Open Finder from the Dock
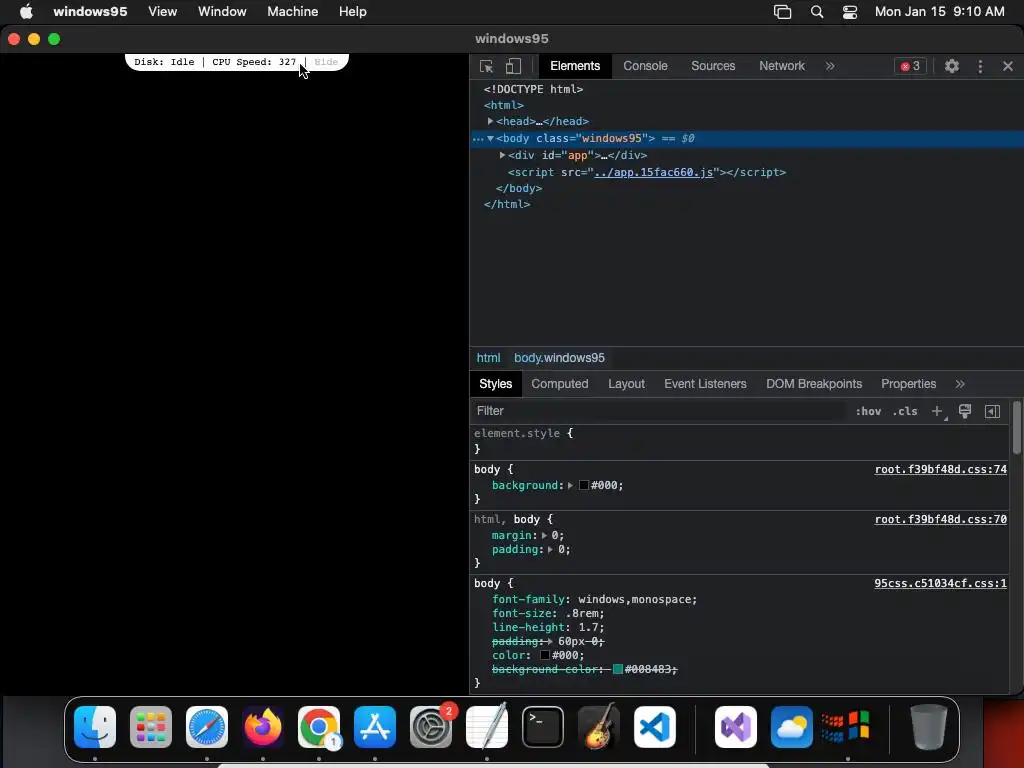 tap(95, 727)
